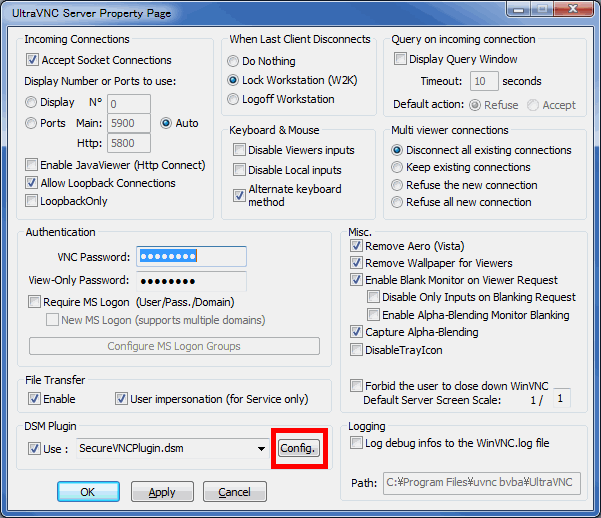Choose Logoff Workstation on last disconnect

tap(234, 99)
